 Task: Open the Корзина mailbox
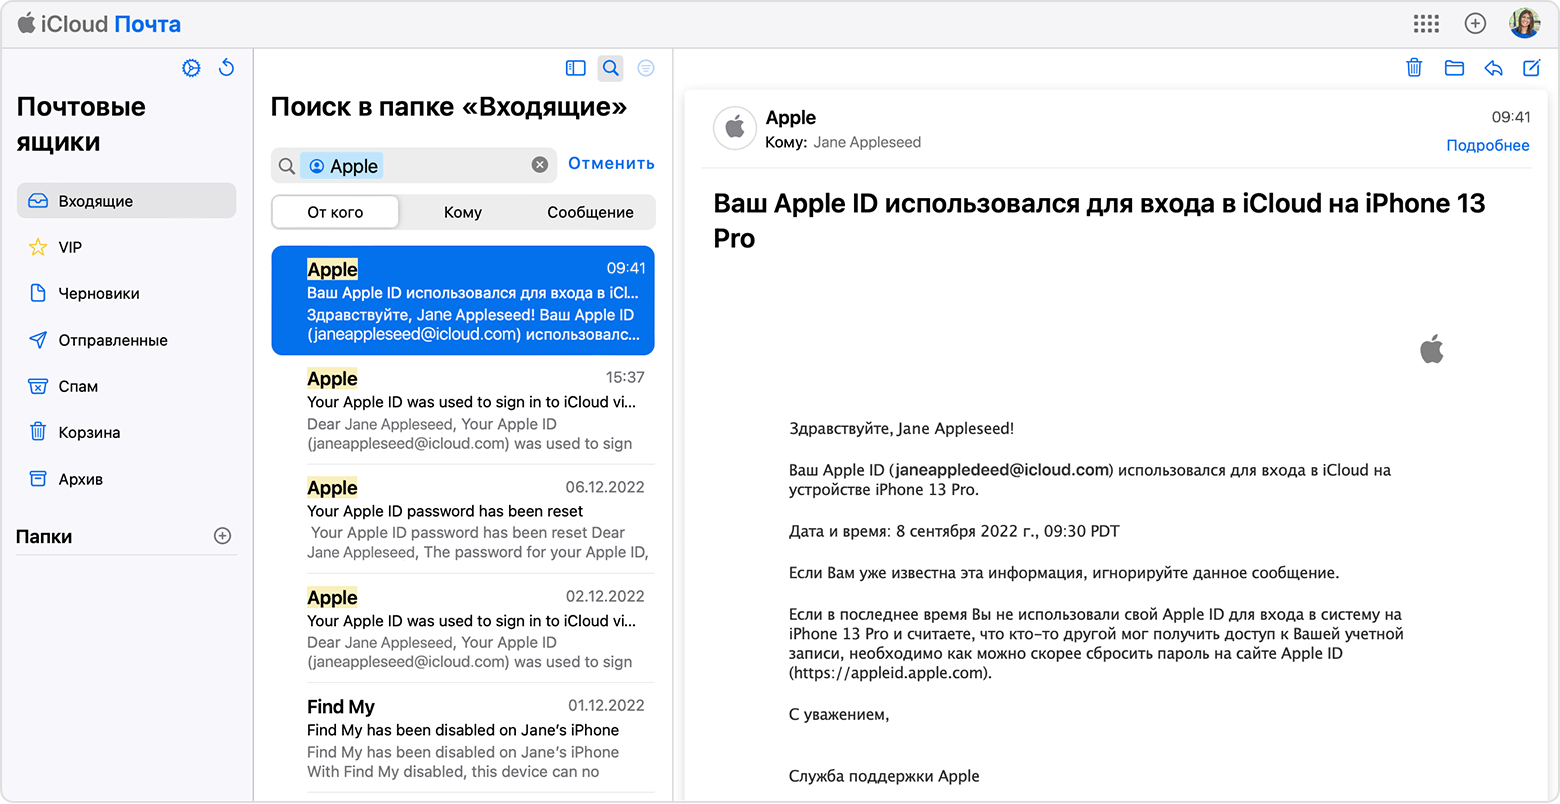coord(127,432)
